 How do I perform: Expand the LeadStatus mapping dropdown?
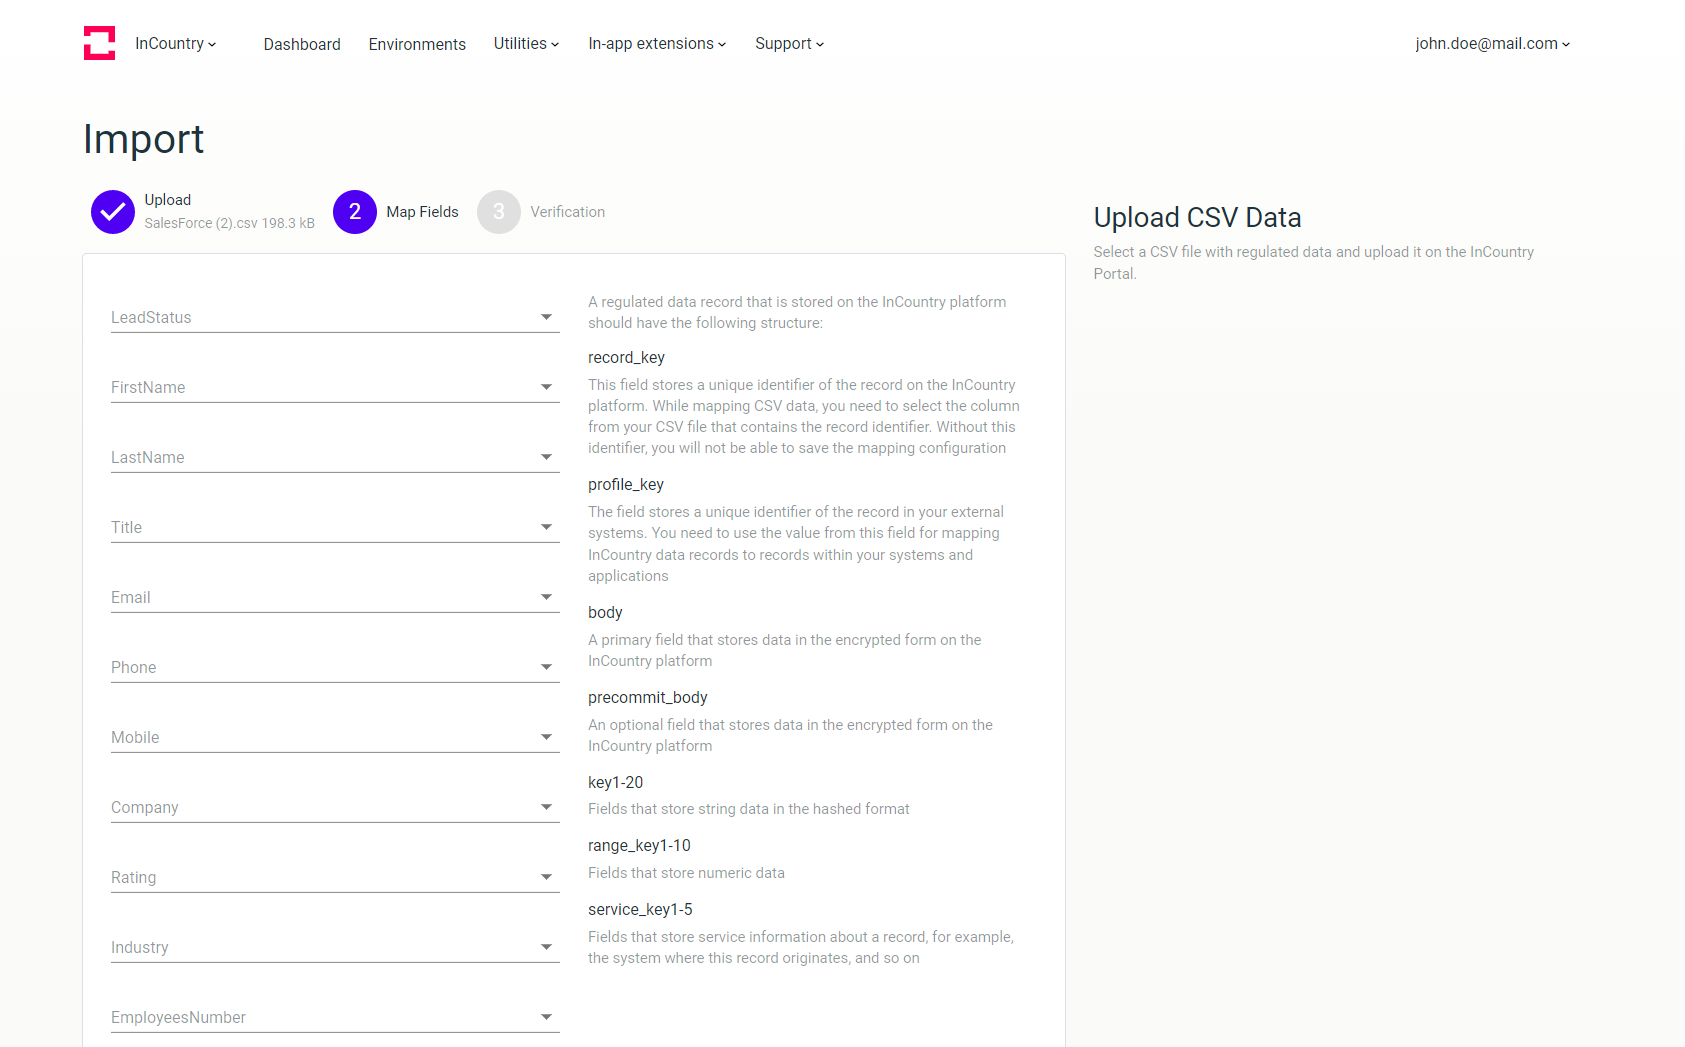[x=334, y=317]
